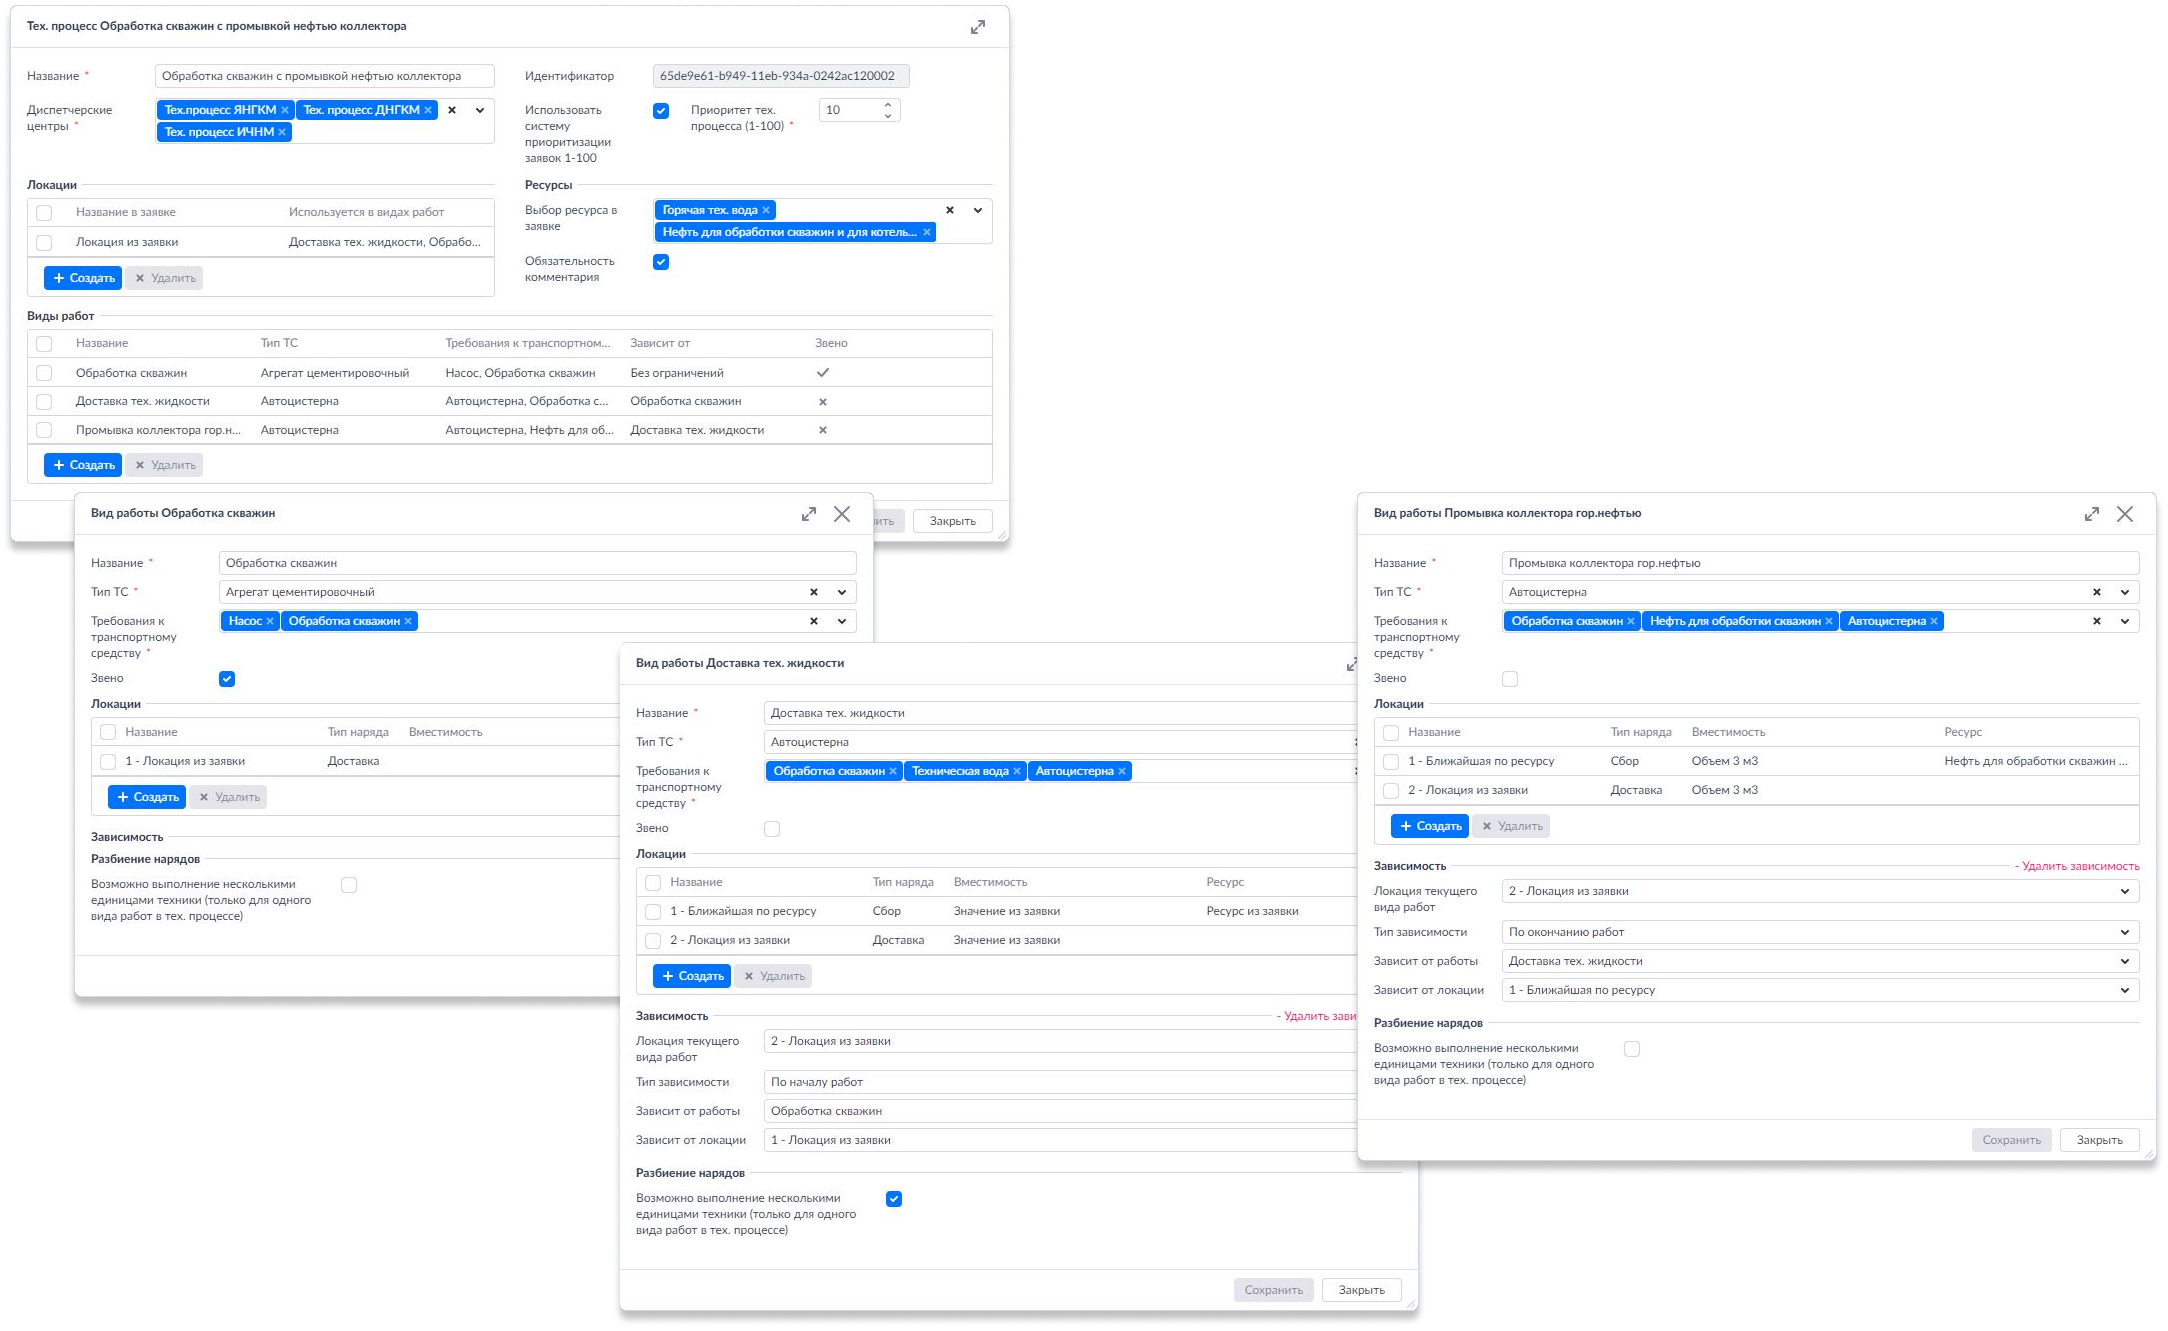Remove the Техническая вода requirement tag

tap(1017, 771)
